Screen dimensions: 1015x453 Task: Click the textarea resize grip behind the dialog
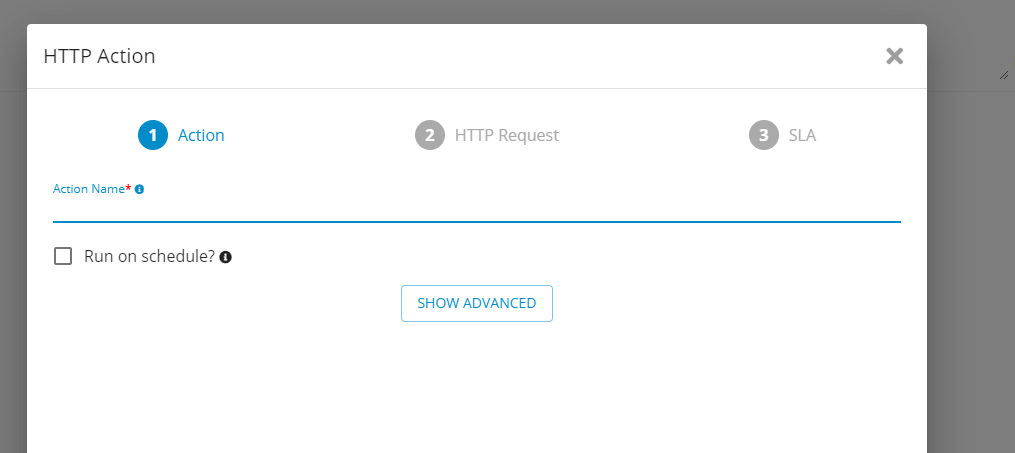1003,76
